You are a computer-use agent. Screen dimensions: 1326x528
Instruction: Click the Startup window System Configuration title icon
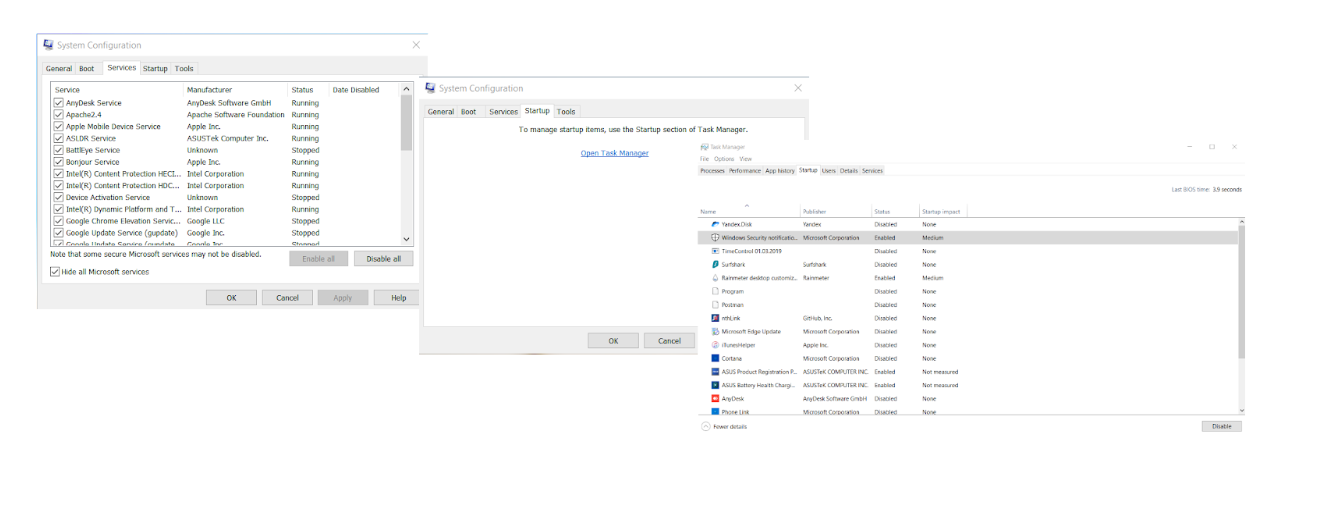[431, 88]
